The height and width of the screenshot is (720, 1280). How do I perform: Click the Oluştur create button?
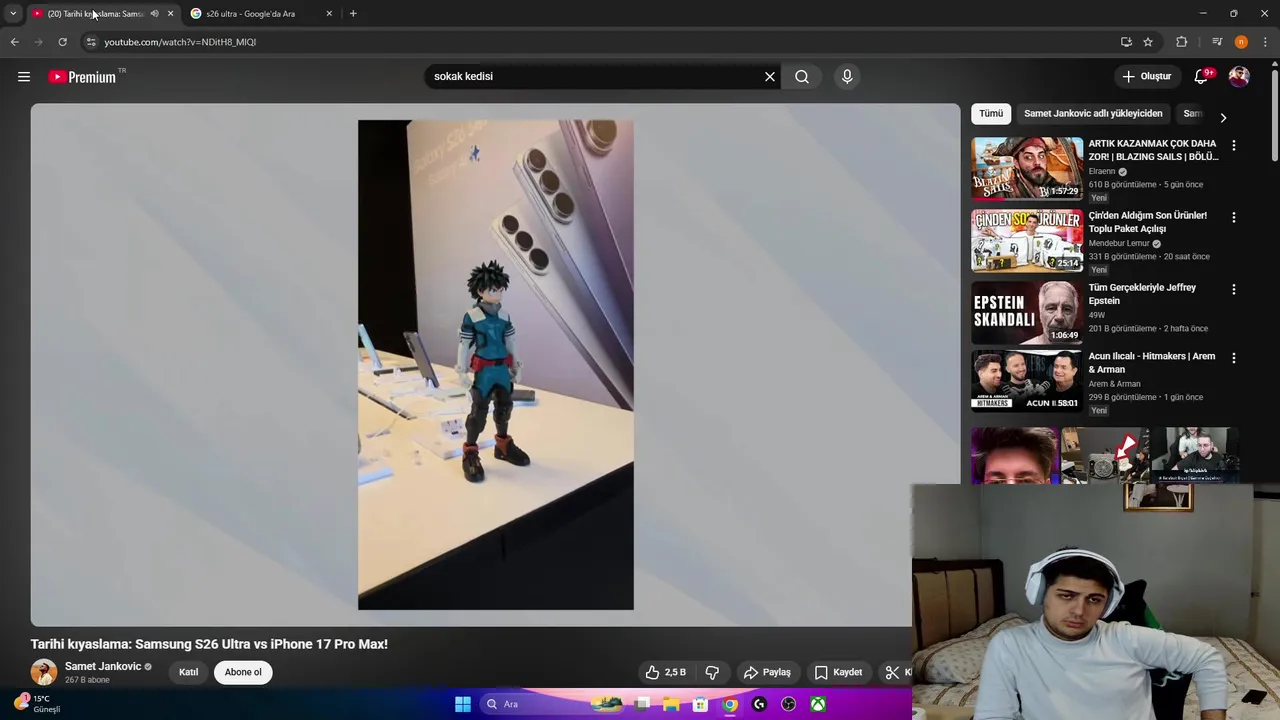click(1146, 76)
